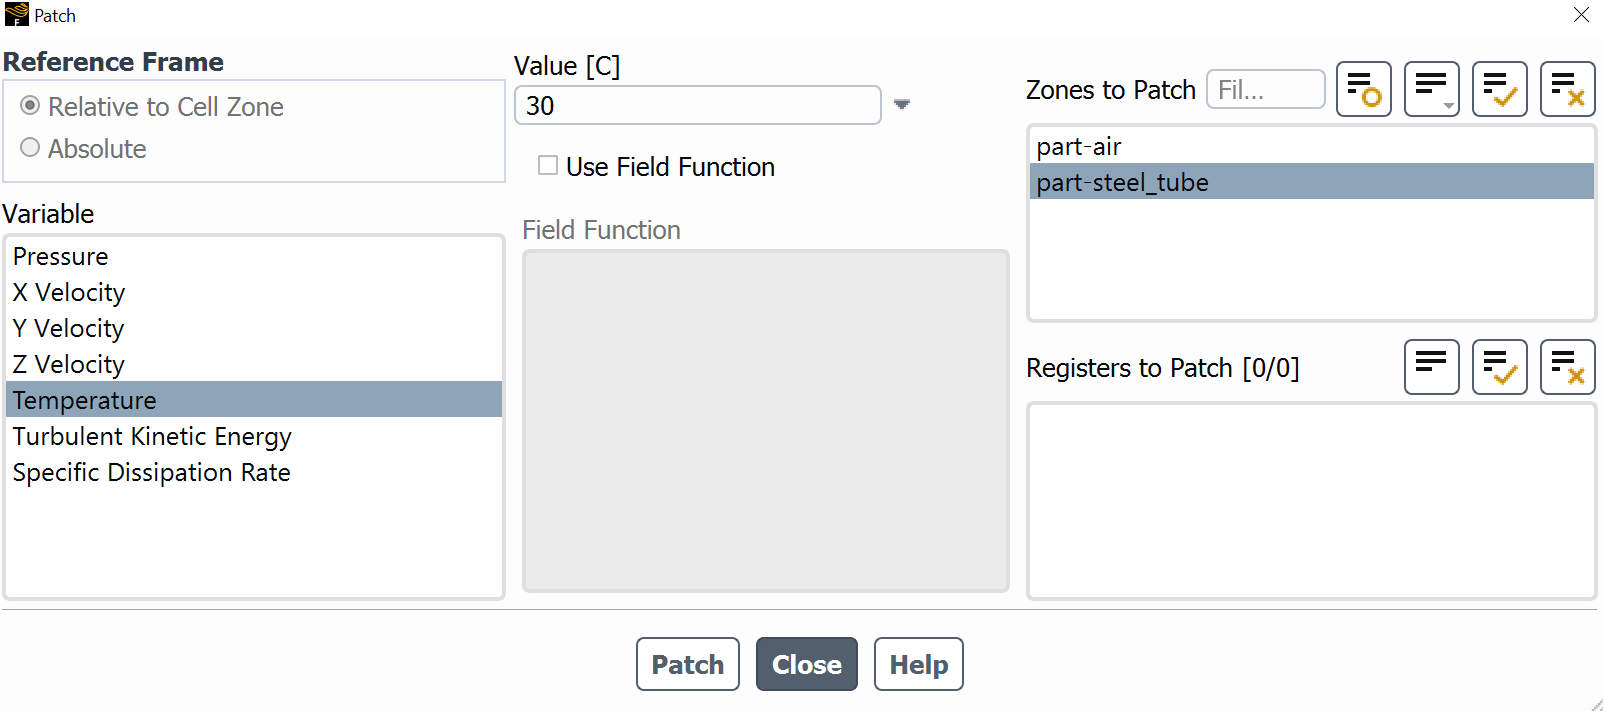The image size is (1603, 711).
Task: Select all zones in Zones to Patch
Action: point(1499,89)
